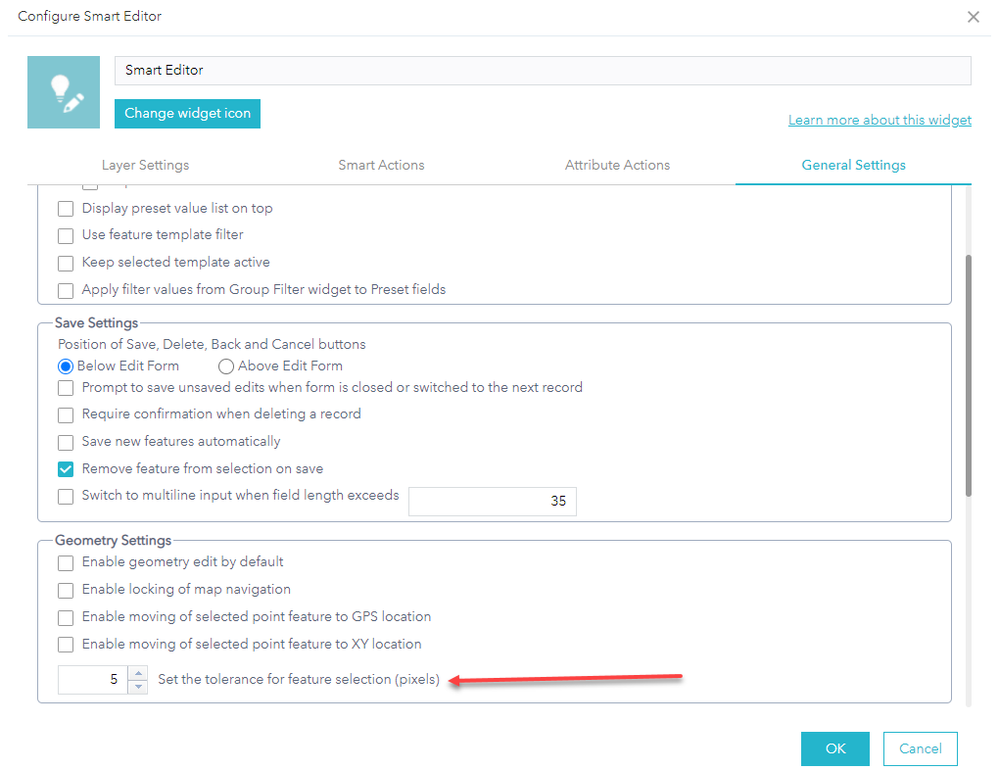
Task: Enable moving point feature to GPS location
Action: point(66,618)
